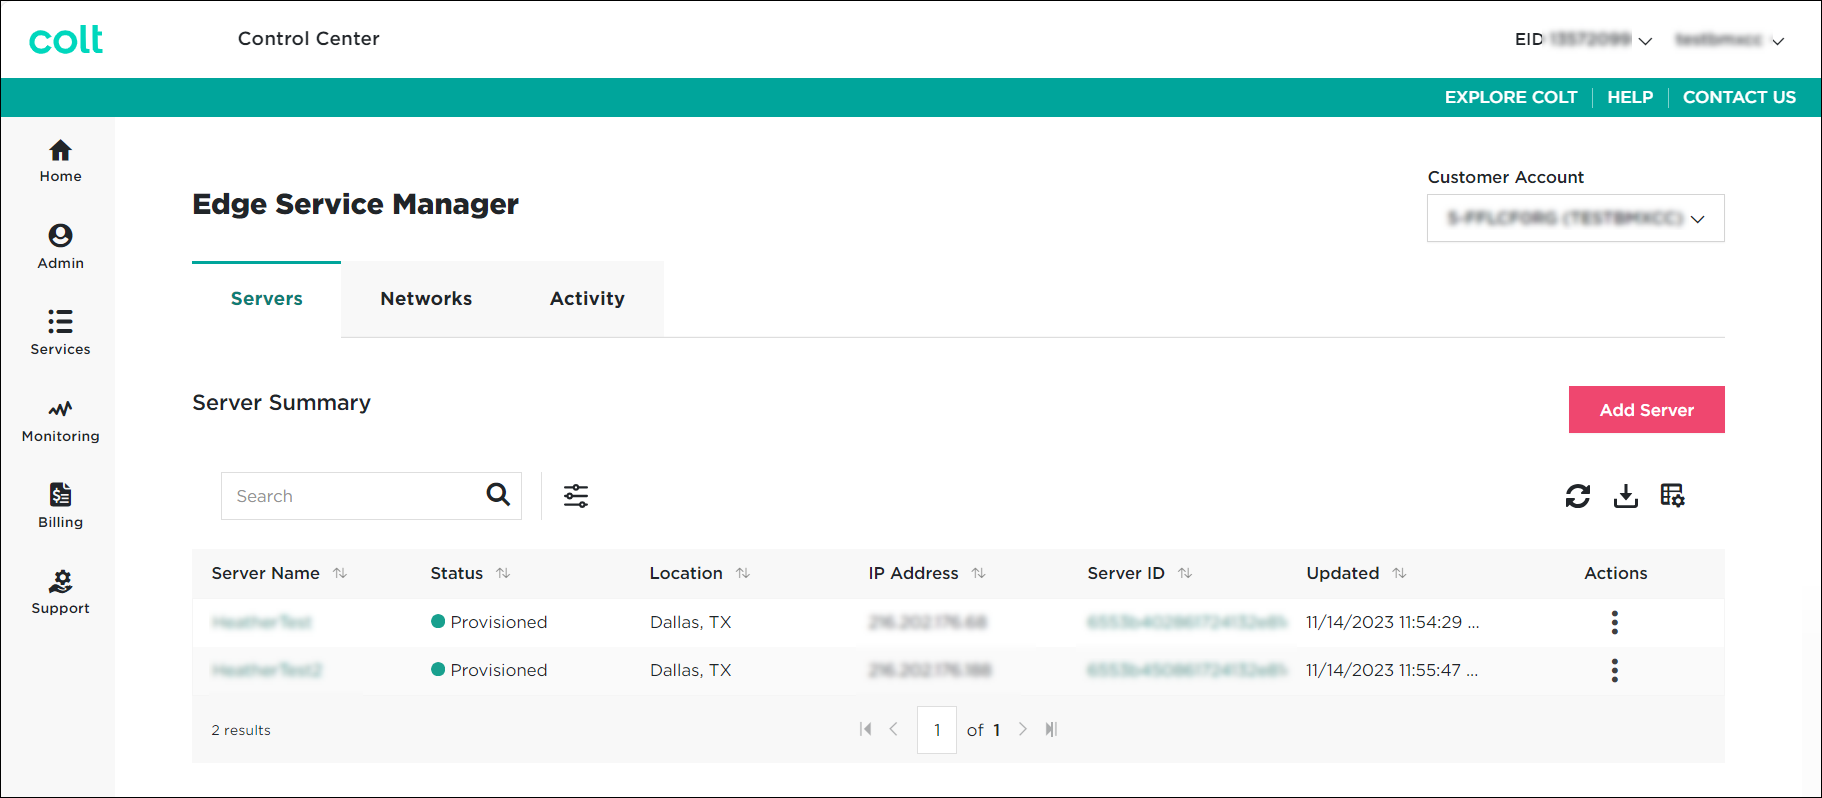This screenshot has width=1822, height=798.
Task: Open Server ID link in 11:54:29 row
Action: (1187, 622)
